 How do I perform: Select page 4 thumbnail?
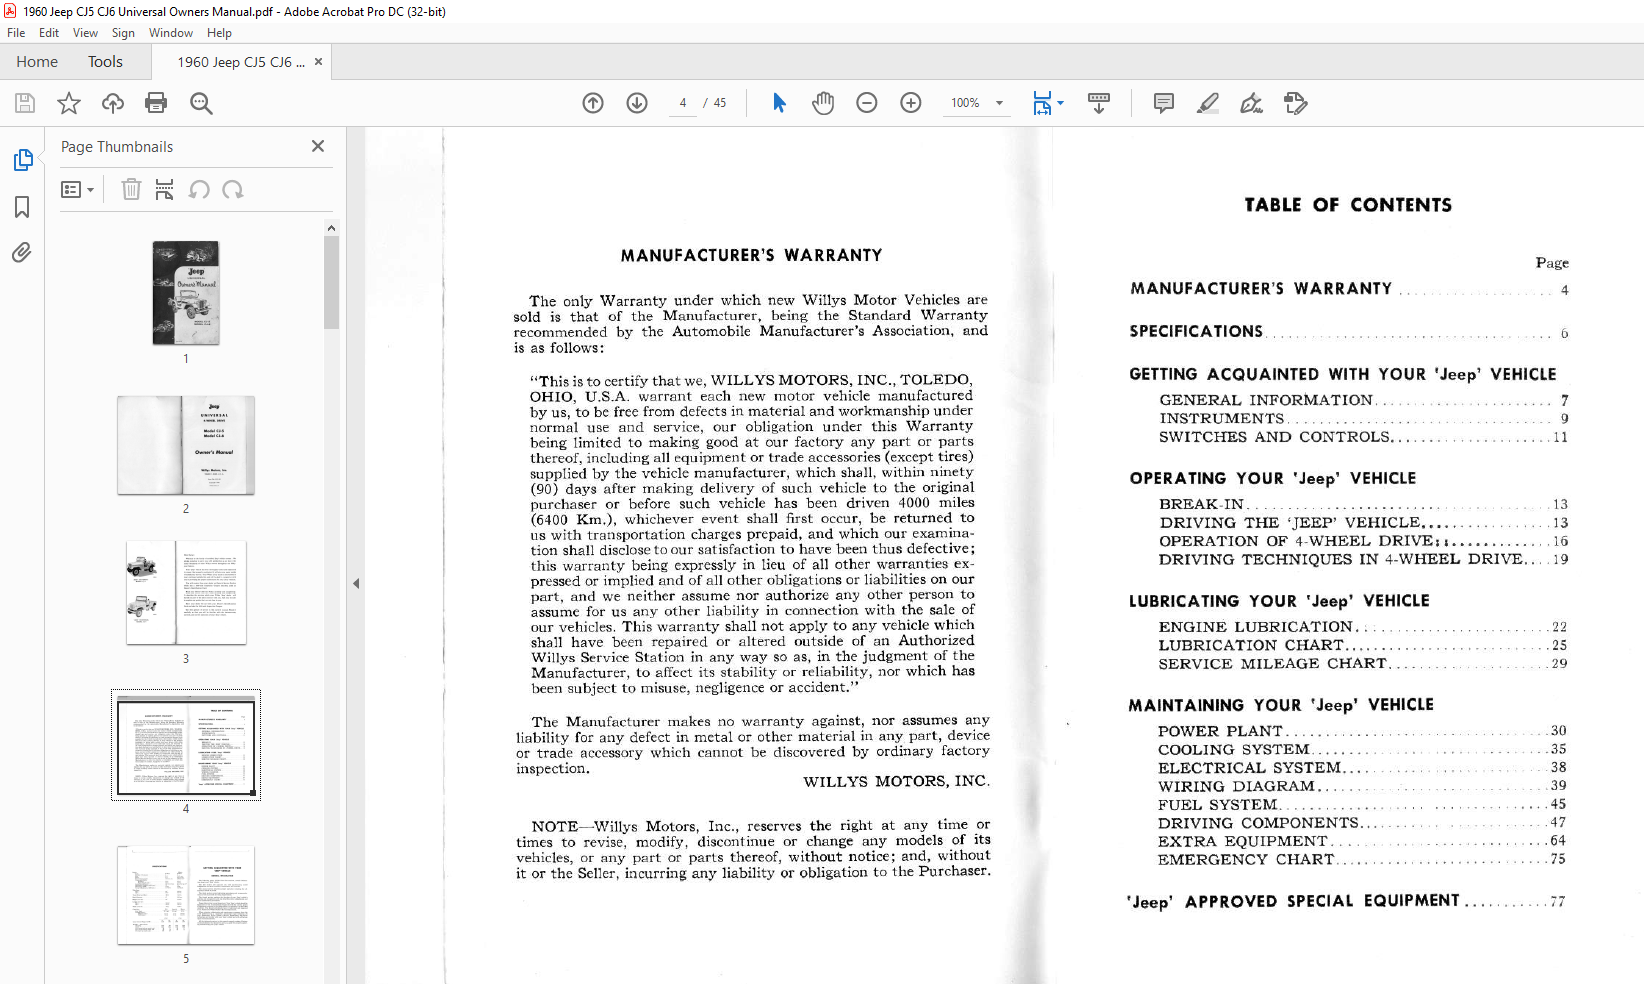pos(186,746)
